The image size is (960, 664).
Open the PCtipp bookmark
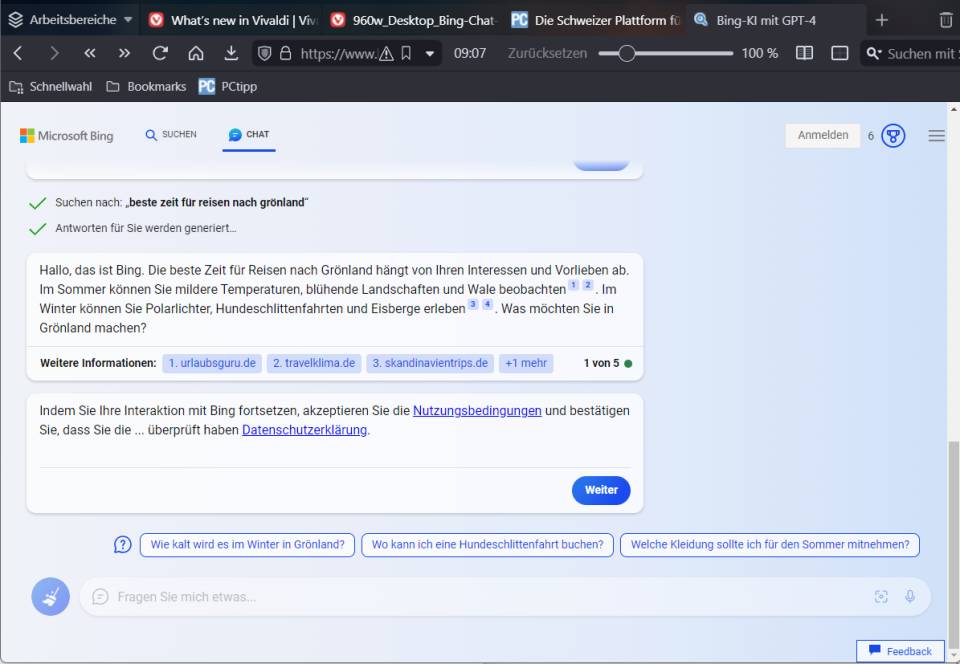point(228,87)
